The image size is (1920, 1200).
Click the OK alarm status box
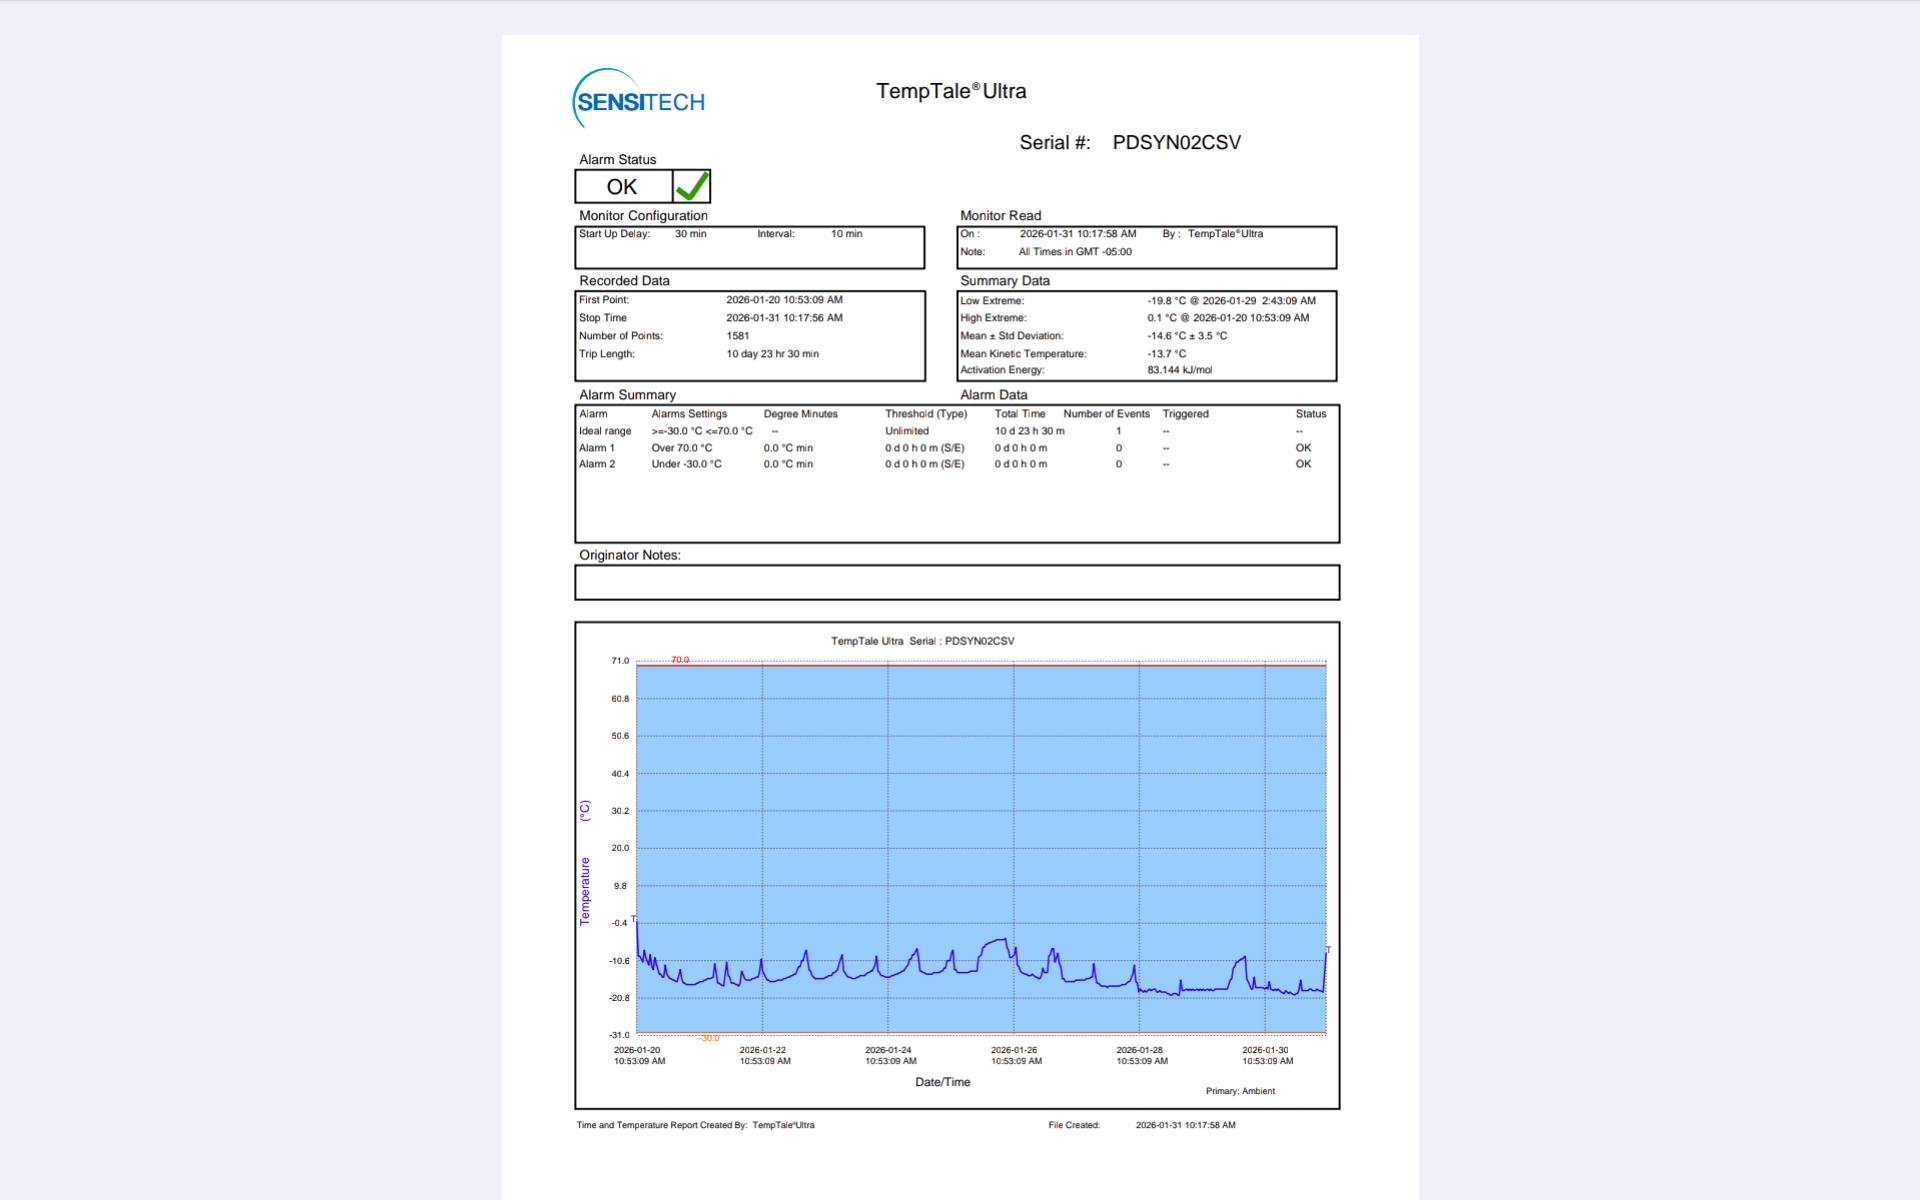622,187
